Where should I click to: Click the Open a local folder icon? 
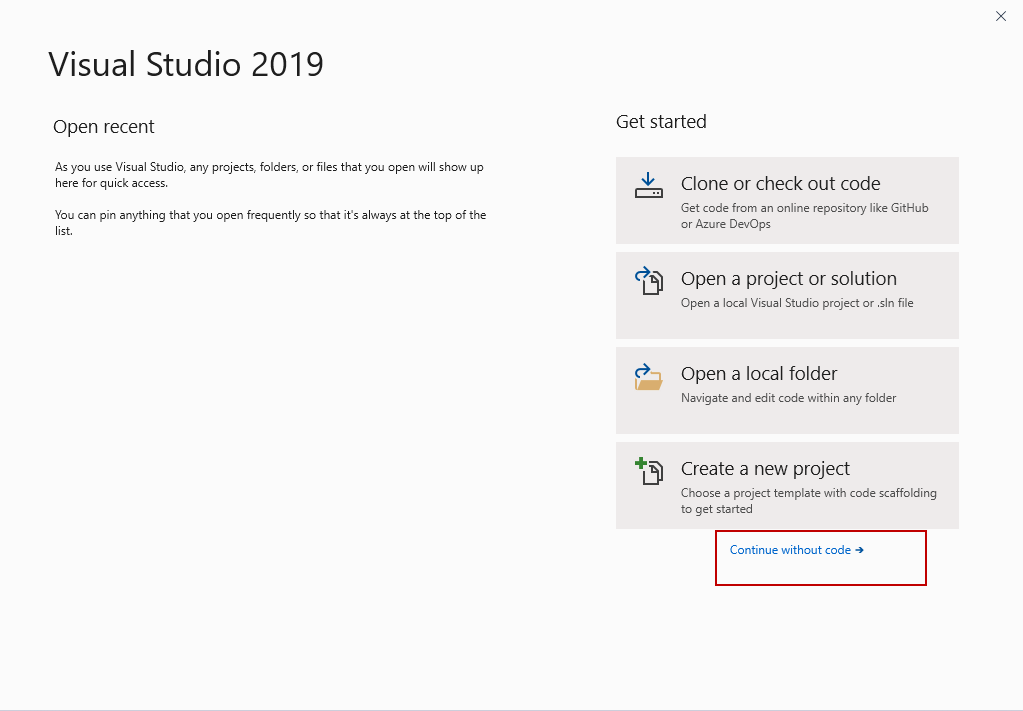tap(648, 376)
